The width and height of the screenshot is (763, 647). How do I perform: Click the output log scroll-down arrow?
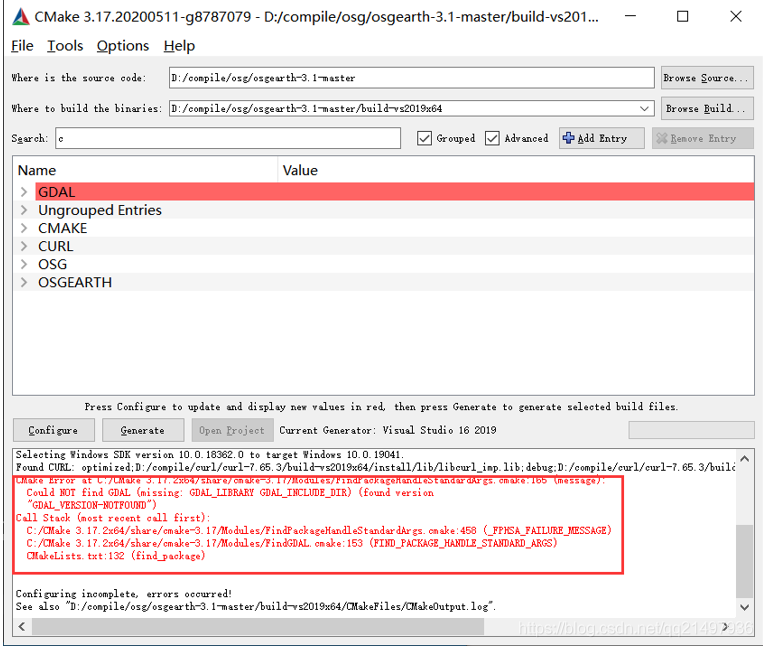pyautogui.click(x=745, y=607)
